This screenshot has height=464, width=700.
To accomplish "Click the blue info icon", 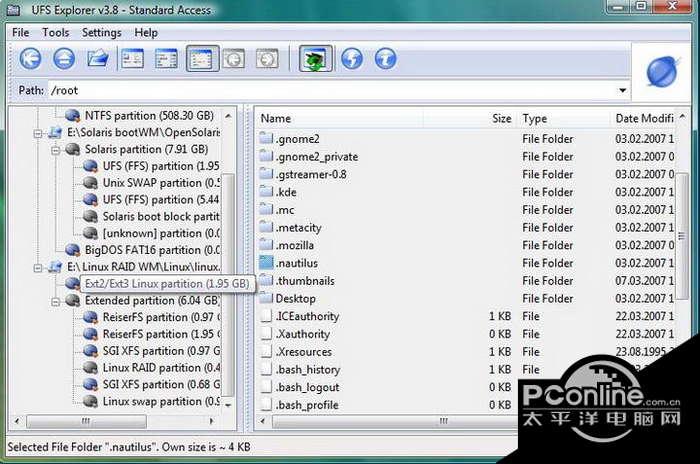I will coord(386,59).
